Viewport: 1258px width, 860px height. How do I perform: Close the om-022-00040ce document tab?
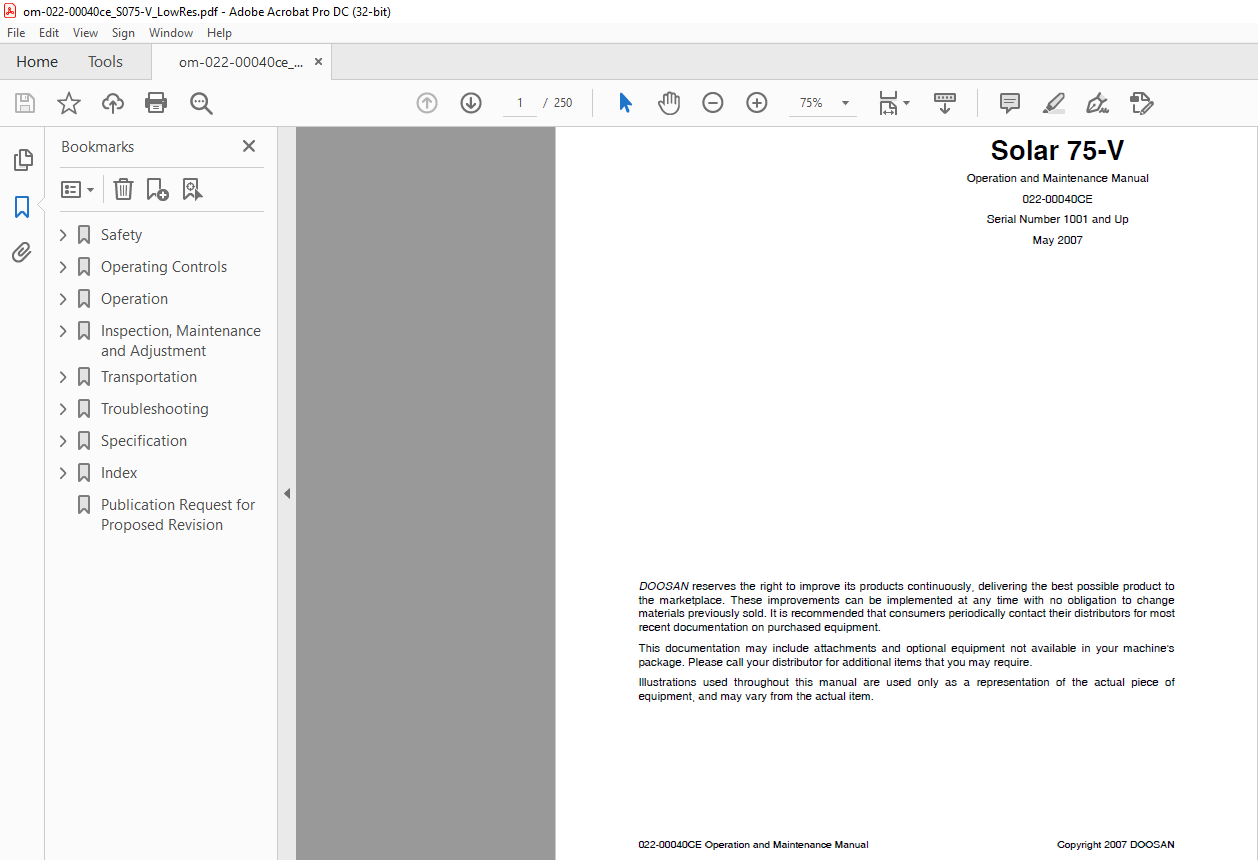(318, 62)
